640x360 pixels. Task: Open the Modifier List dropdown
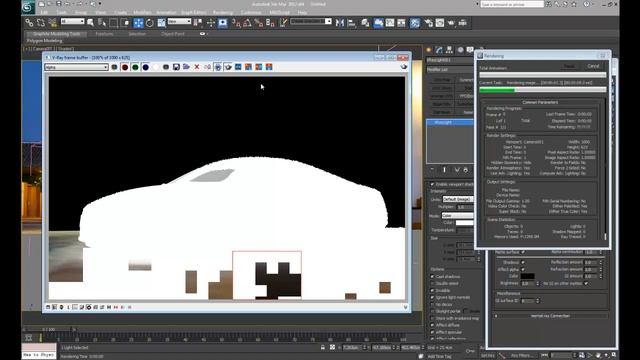tap(450, 70)
